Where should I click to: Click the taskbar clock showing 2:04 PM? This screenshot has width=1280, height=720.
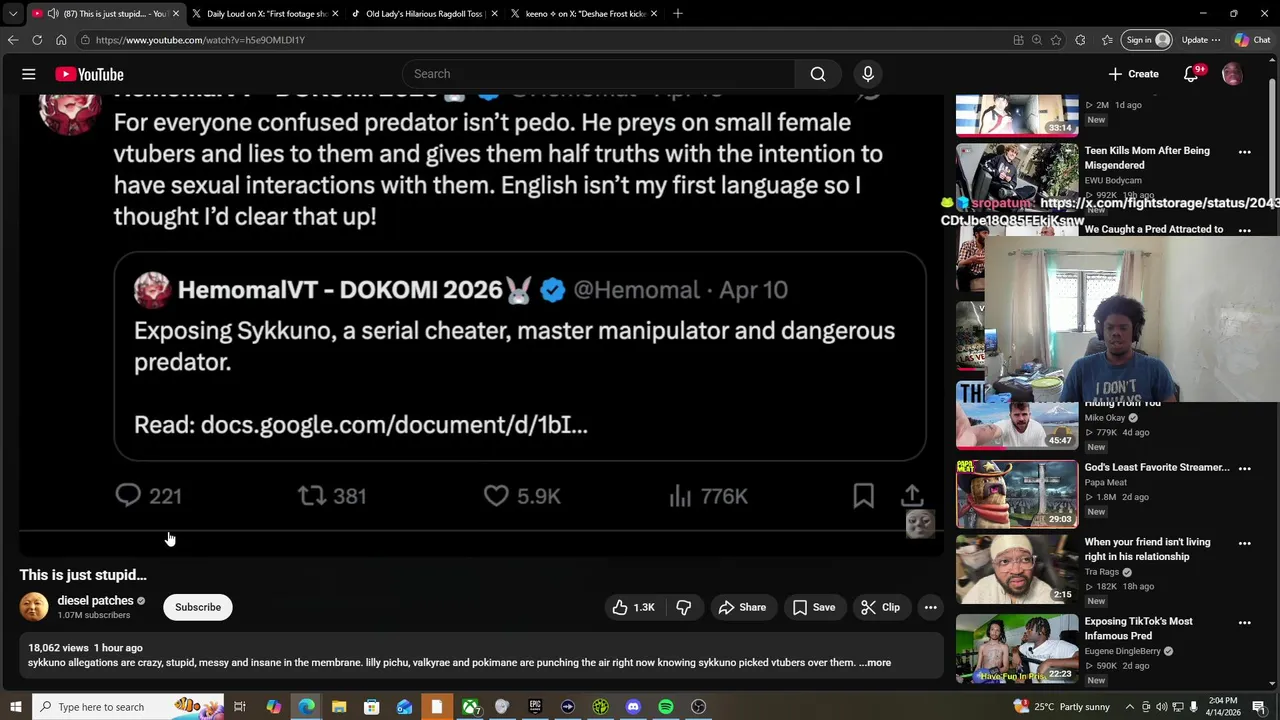tap(1223, 707)
